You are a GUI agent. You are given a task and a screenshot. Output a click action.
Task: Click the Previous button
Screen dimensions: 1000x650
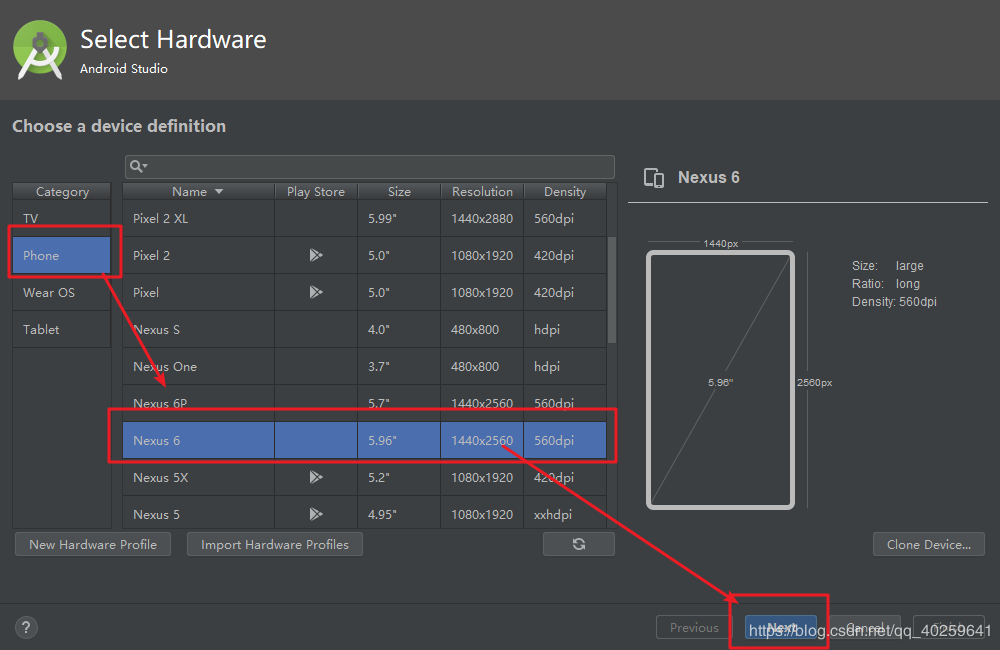(x=694, y=628)
